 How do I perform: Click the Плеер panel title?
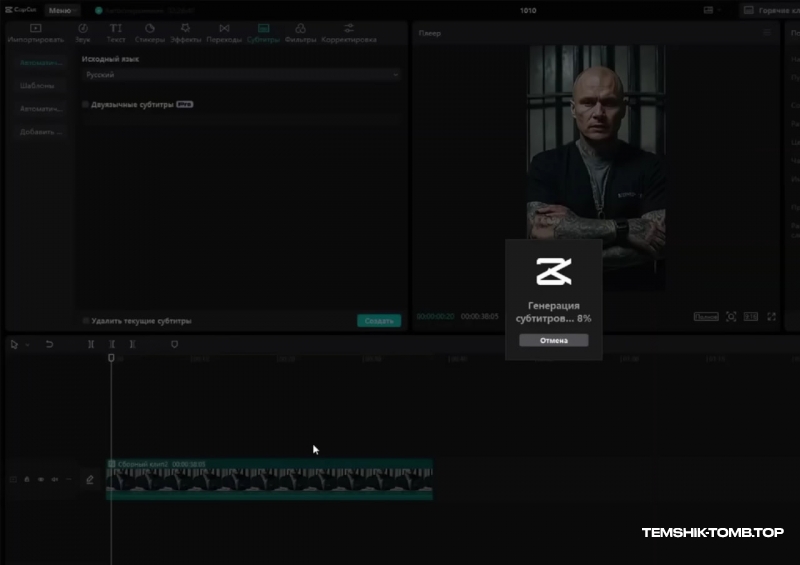tap(430, 33)
